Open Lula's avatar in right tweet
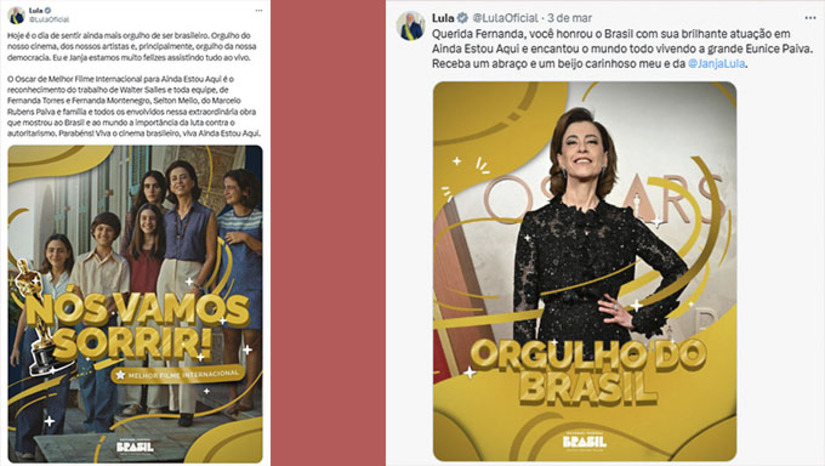The image size is (825, 466). tap(410, 26)
